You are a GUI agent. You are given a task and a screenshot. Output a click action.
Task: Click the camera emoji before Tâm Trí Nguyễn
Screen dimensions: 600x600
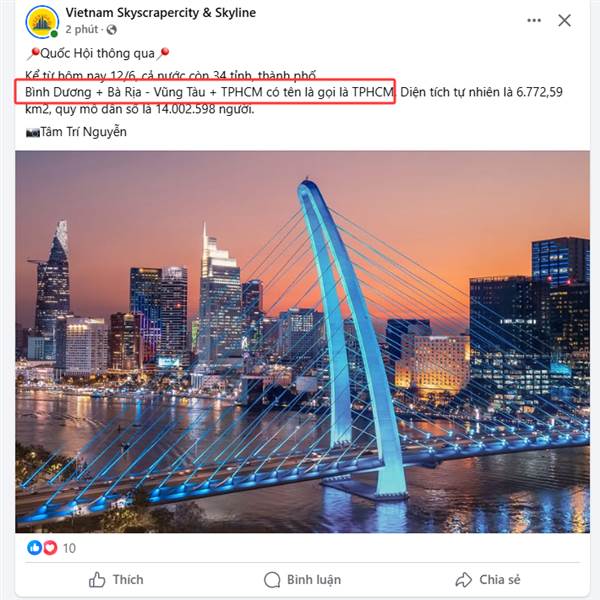[33, 133]
